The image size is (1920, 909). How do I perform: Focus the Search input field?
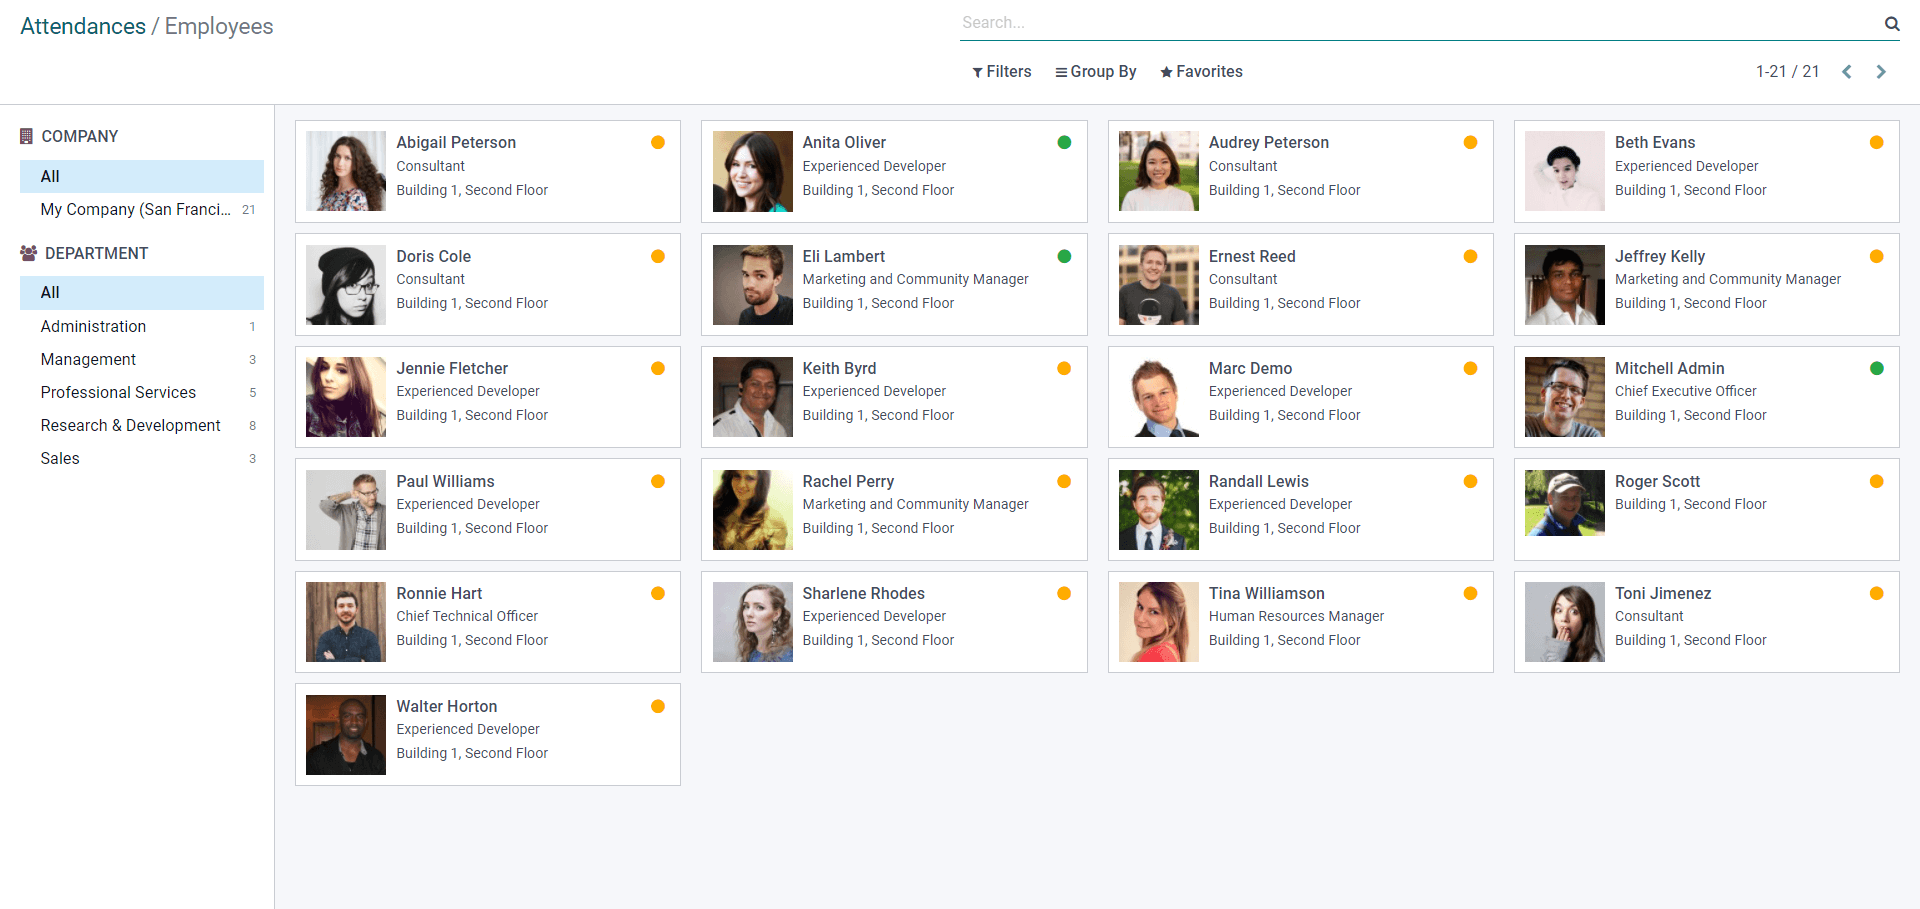(x=1420, y=23)
